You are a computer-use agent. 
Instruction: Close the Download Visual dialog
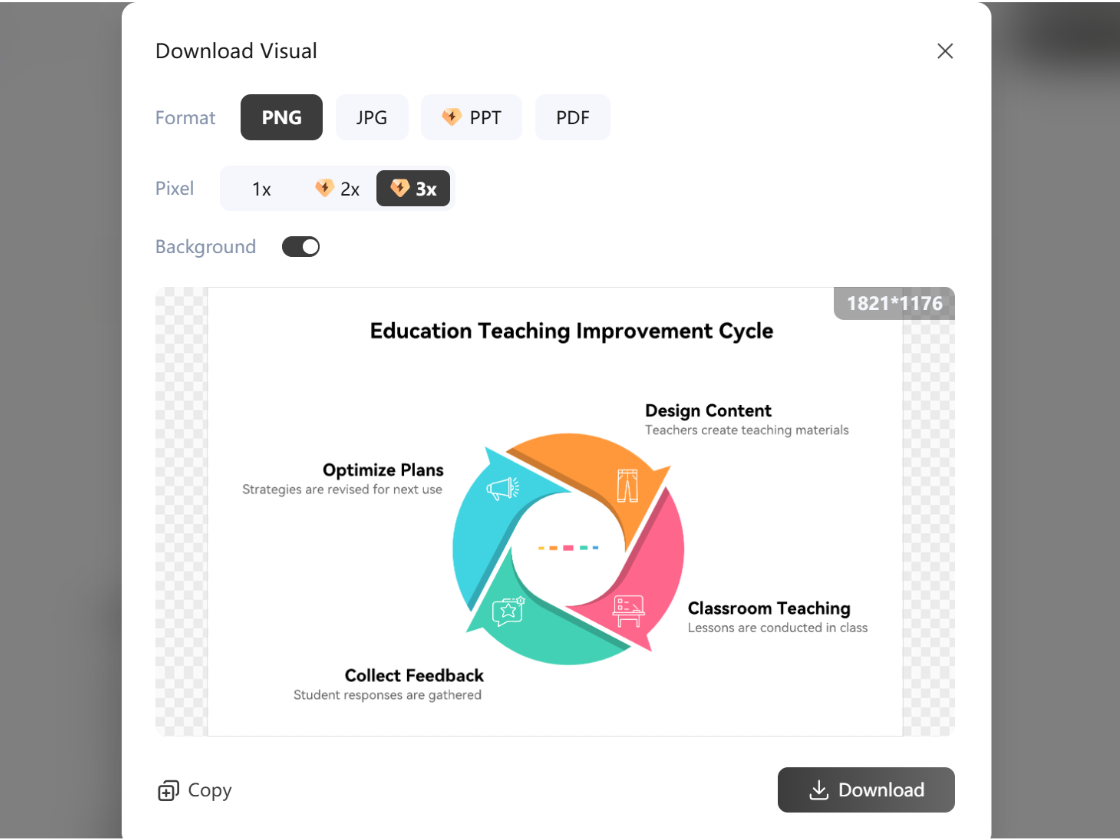pyautogui.click(x=945, y=51)
